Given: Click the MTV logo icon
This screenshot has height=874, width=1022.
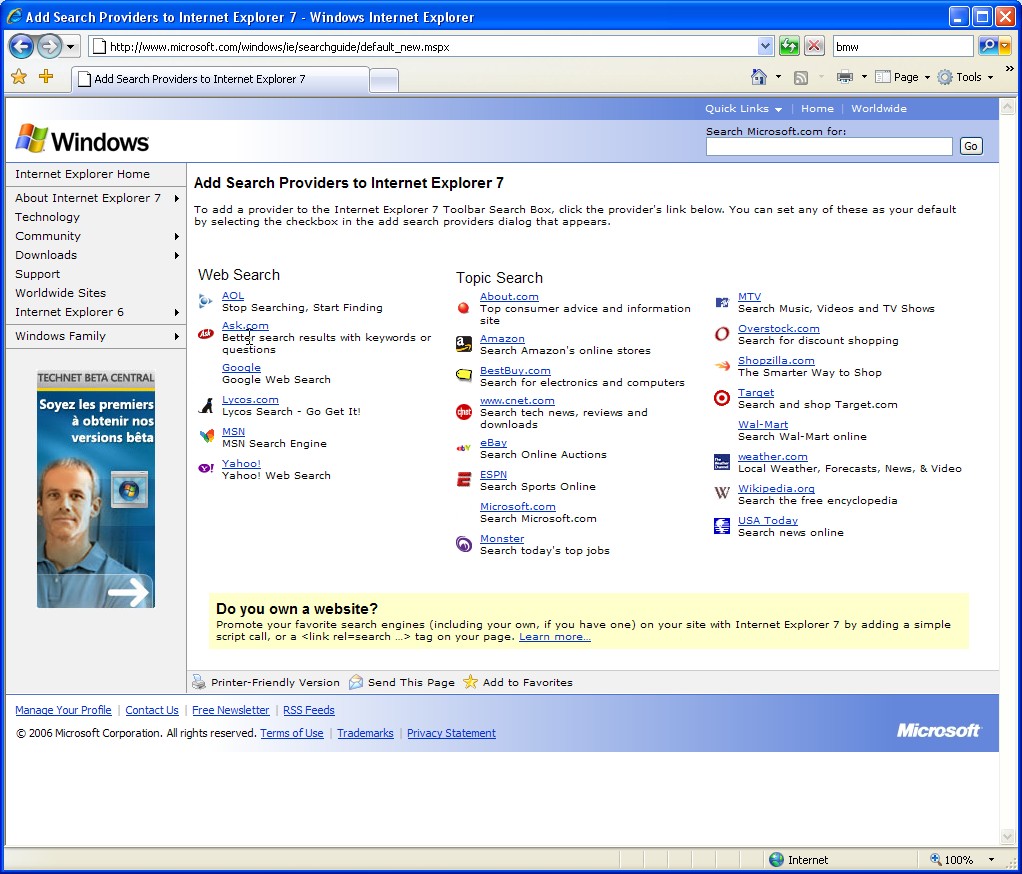Looking at the screenshot, I should tap(722, 302).
